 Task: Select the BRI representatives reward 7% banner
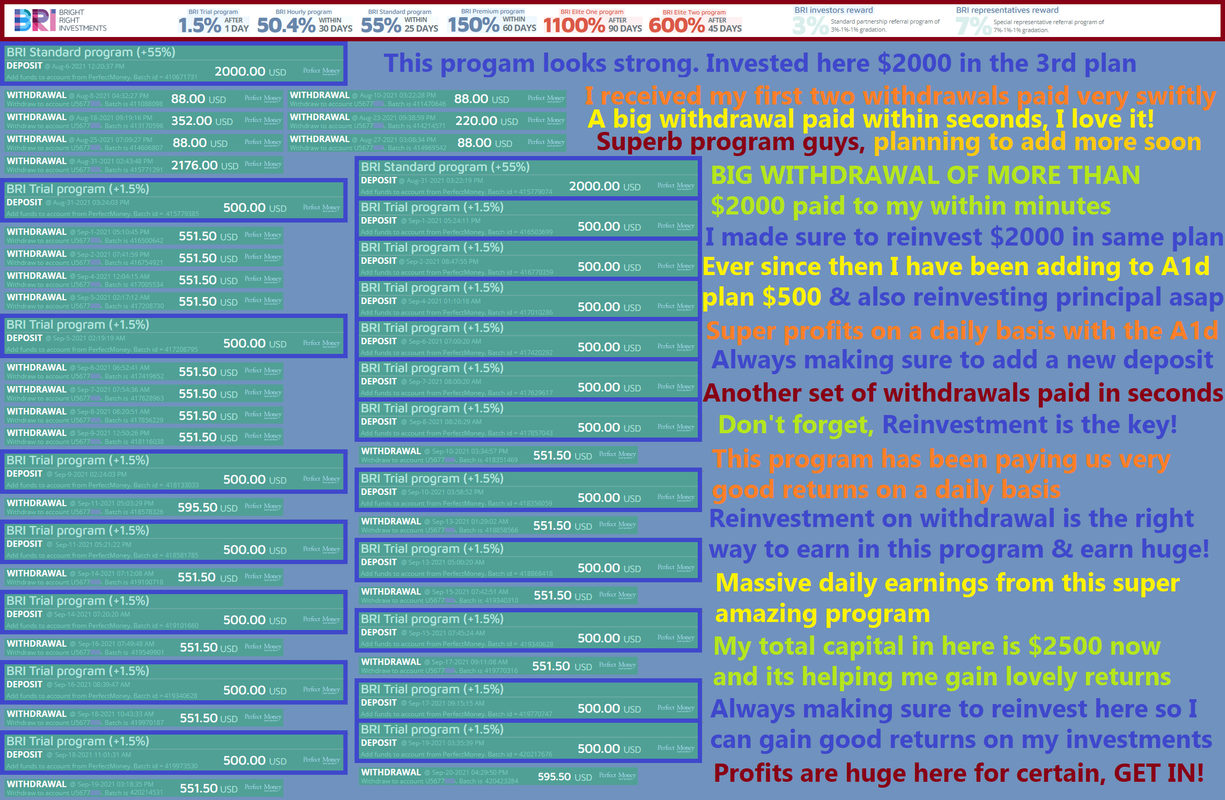coord(1031,22)
